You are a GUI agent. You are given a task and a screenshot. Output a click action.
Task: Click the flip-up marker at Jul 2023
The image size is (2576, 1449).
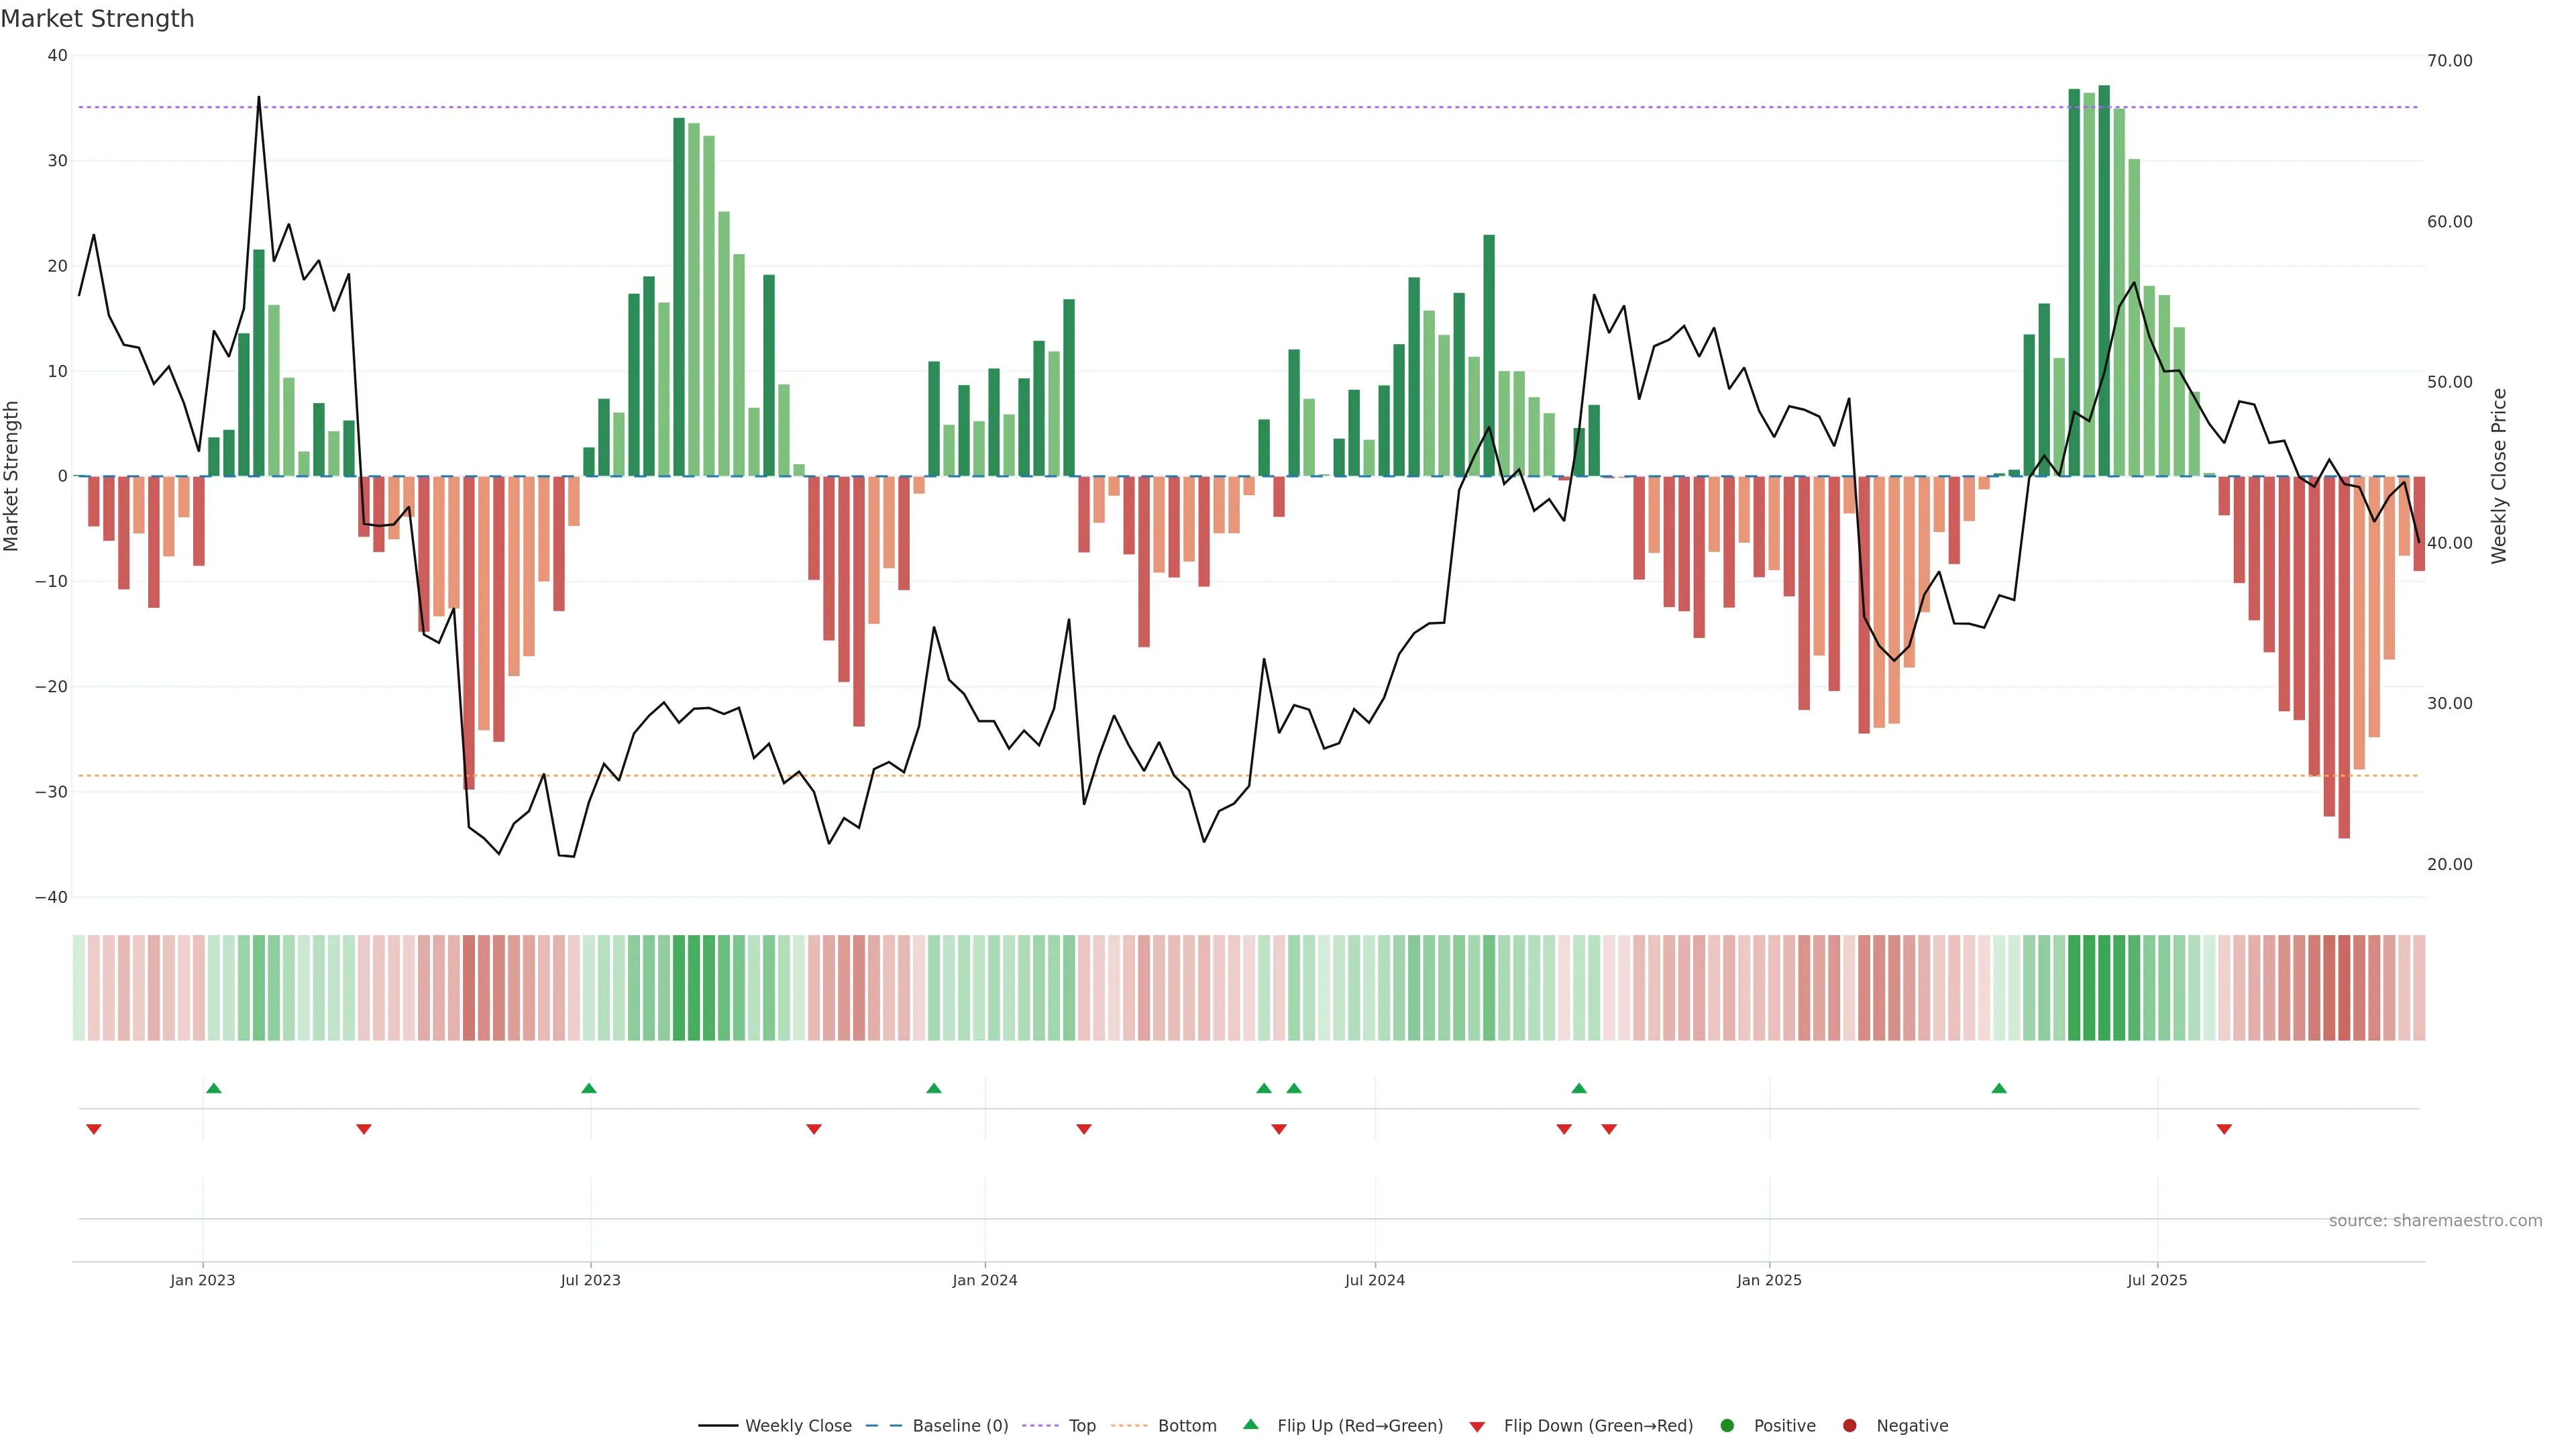[x=589, y=1088]
